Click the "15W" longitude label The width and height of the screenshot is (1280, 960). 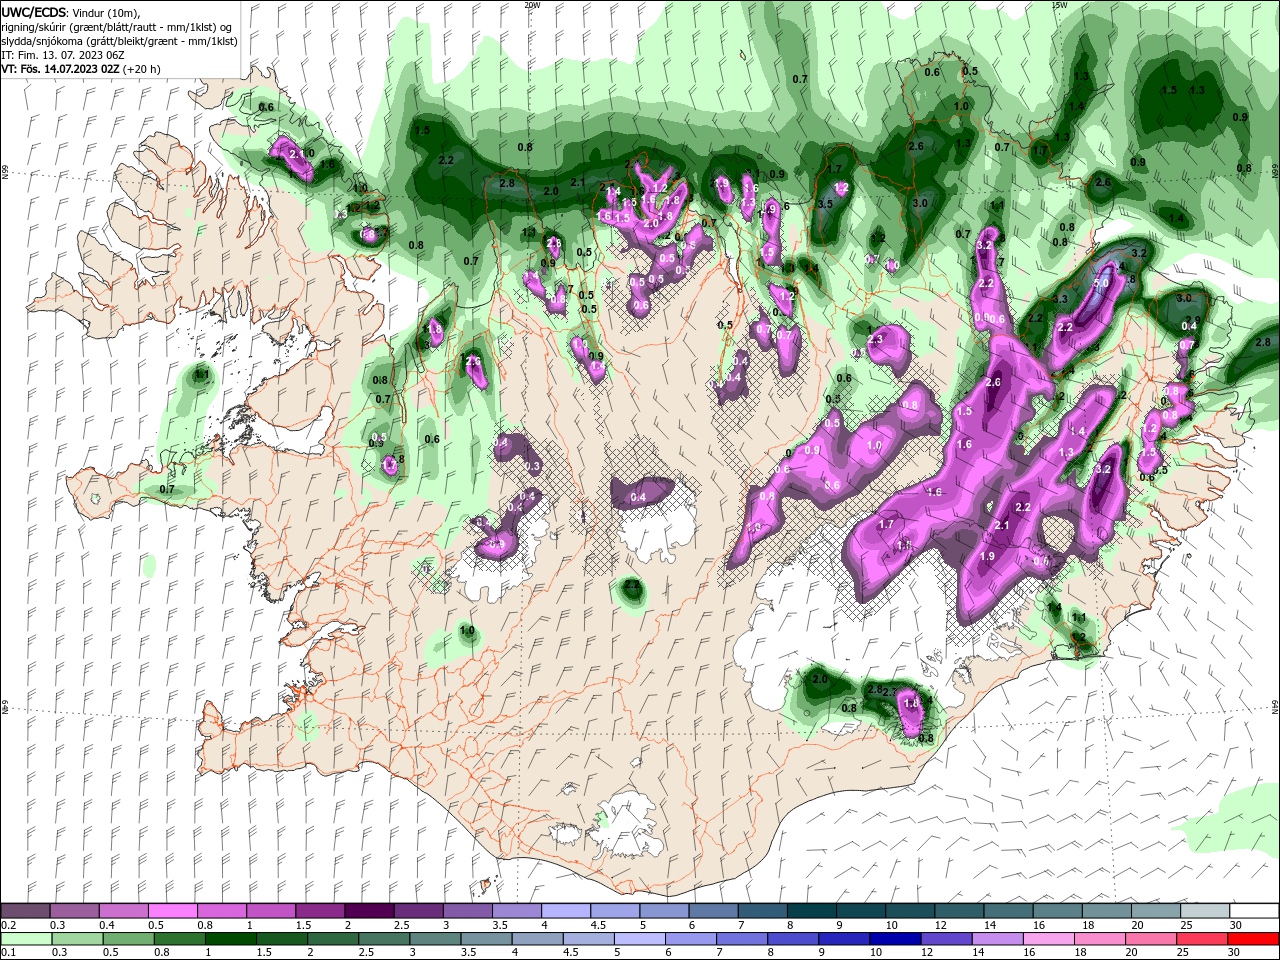1059,5
